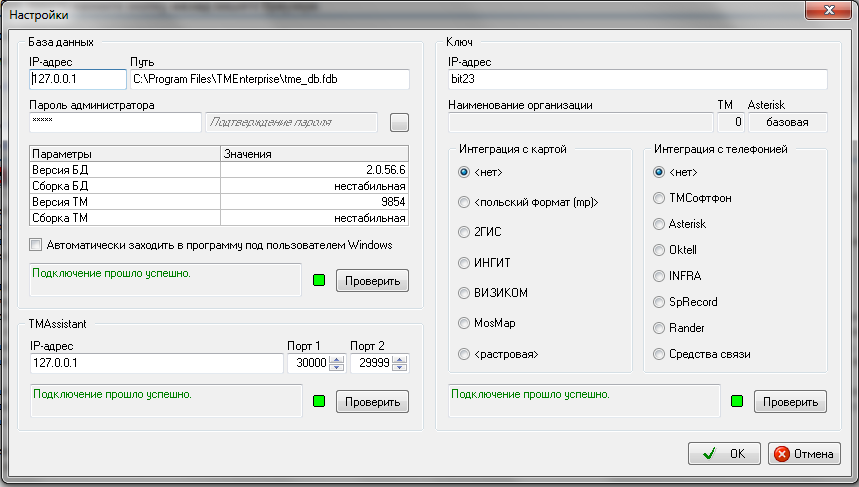Decrease Порт 1 value with down arrow
This screenshot has width=859, height=487.
click(x=336, y=368)
